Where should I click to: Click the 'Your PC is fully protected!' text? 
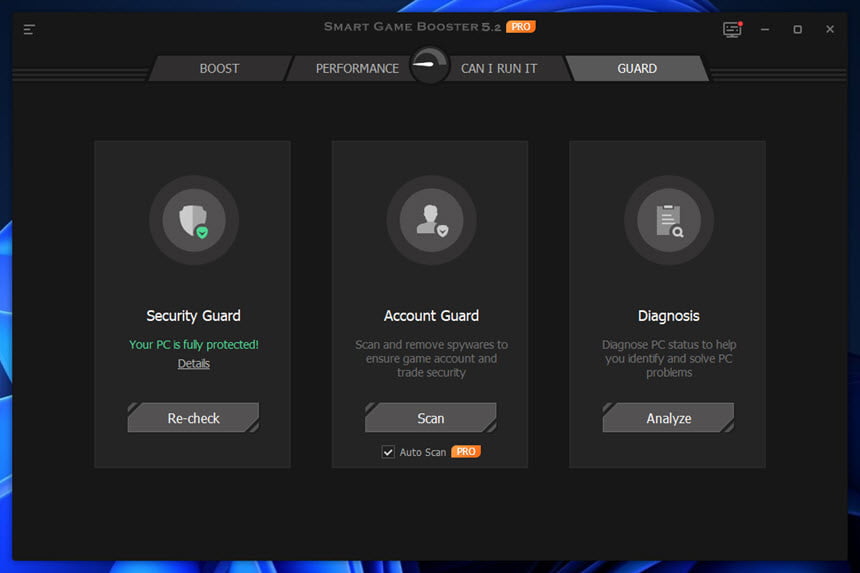coord(194,344)
